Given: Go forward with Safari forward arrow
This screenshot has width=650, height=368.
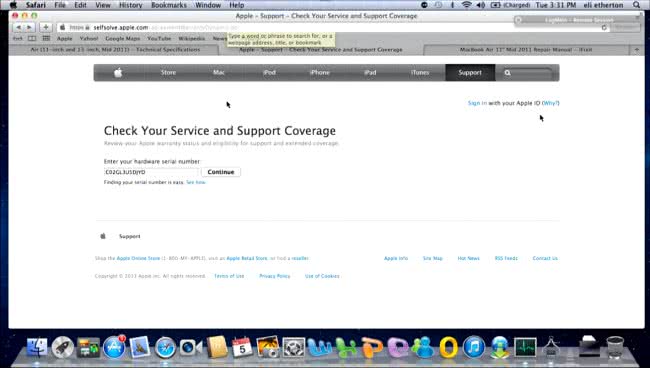Looking at the screenshot, I should click(x=29, y=27).
